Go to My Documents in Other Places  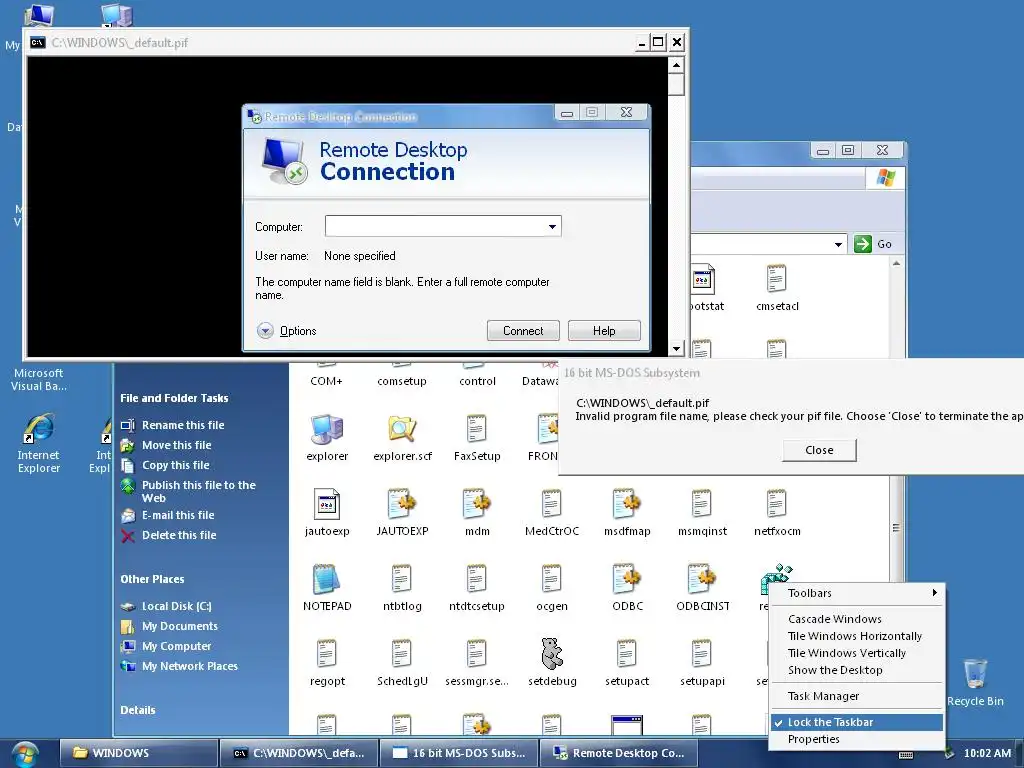[180, 626]
